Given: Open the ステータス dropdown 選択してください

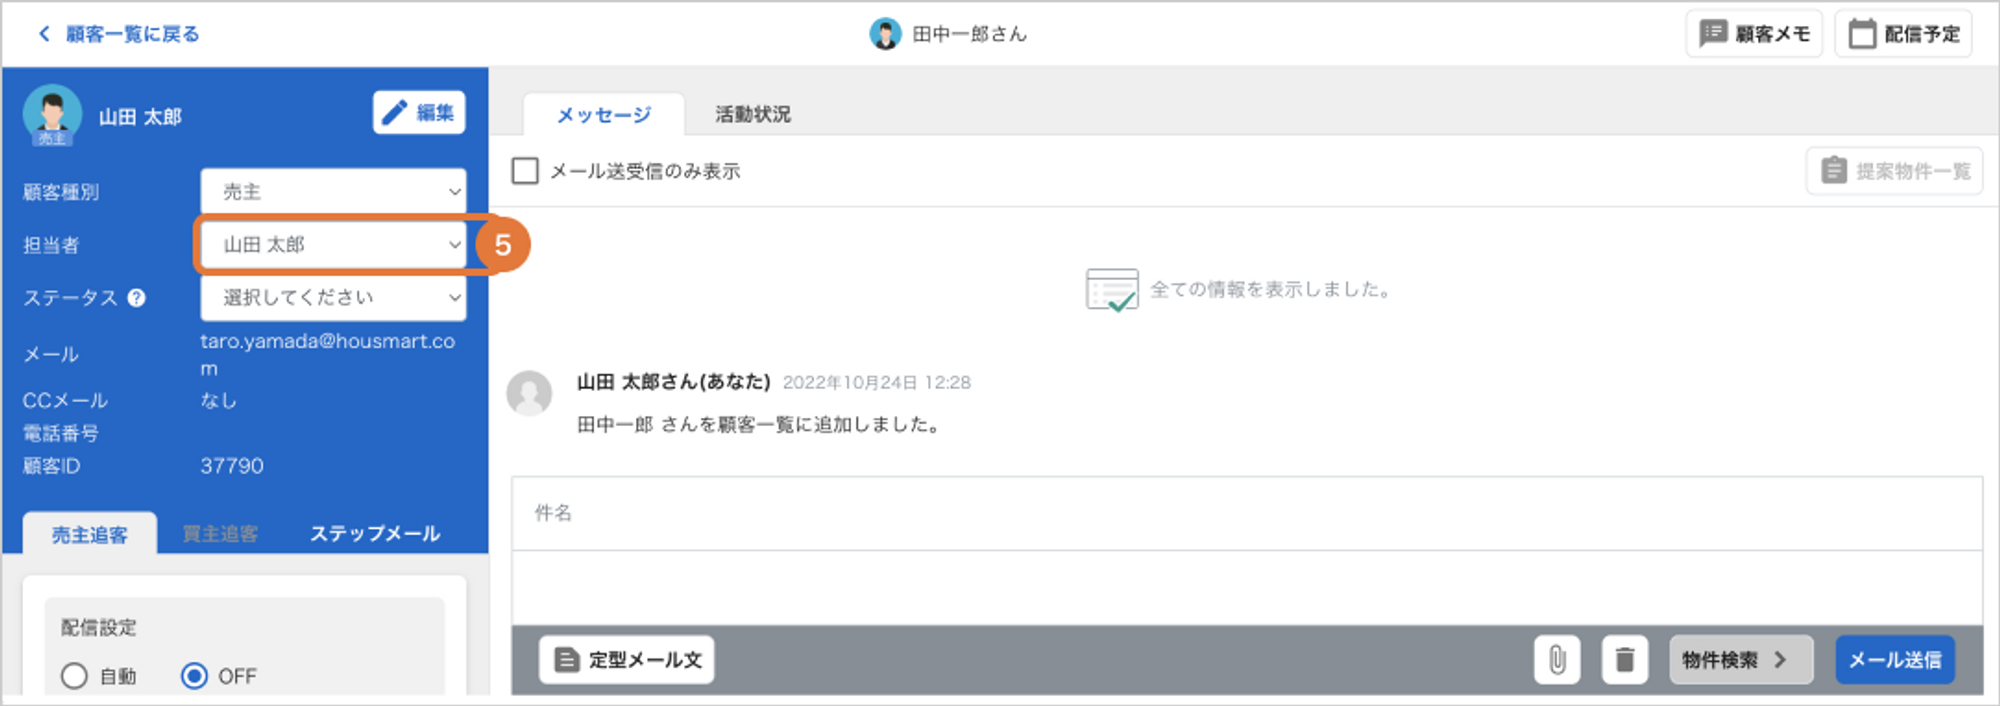Looking at the screenshot, I should pos(333,297).
